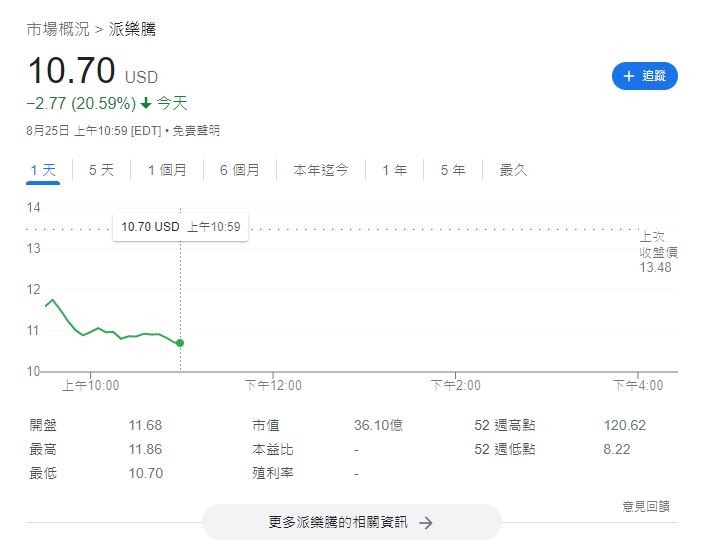Click the green data point on the chart

[x=180, y=343]
